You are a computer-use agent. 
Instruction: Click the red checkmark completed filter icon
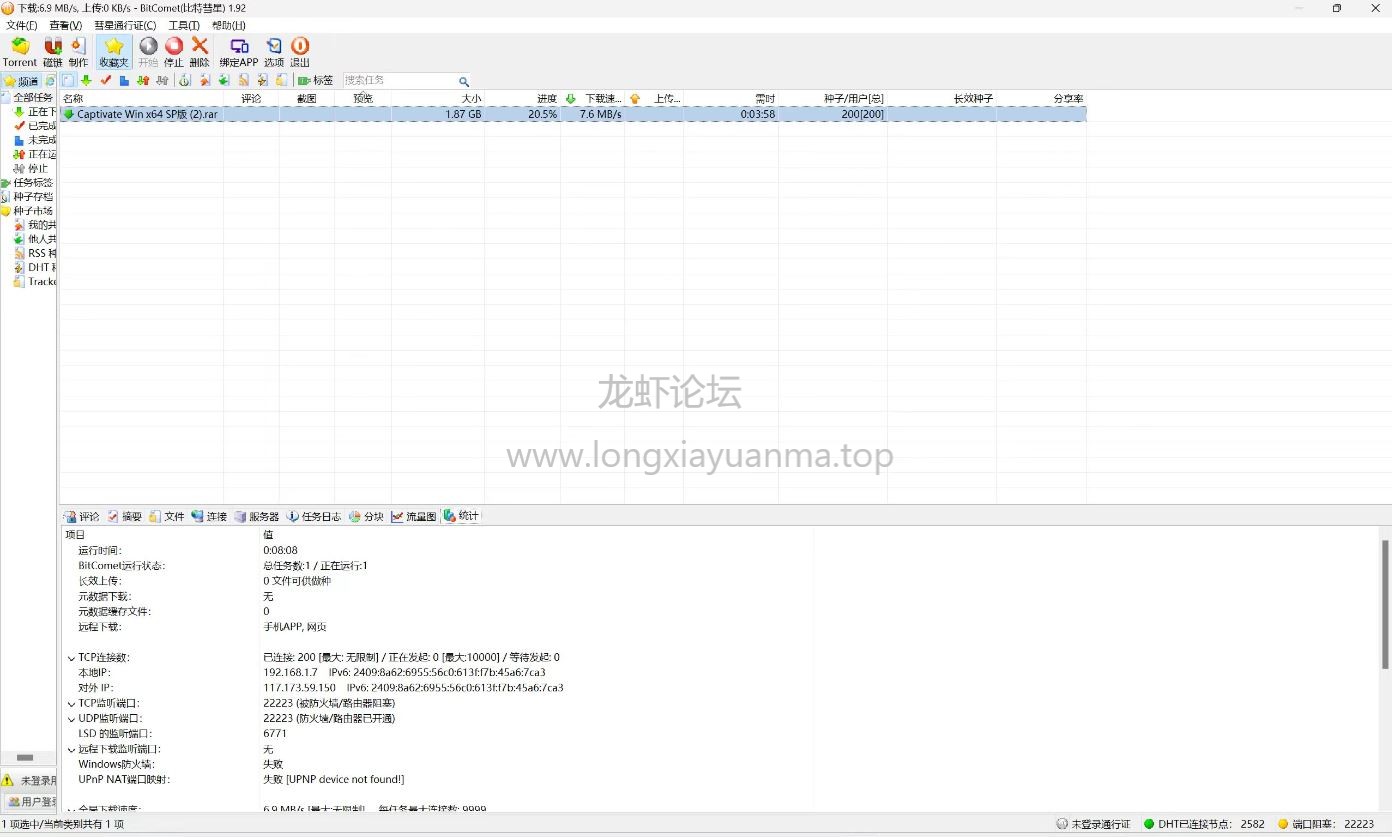click(105, 80)
